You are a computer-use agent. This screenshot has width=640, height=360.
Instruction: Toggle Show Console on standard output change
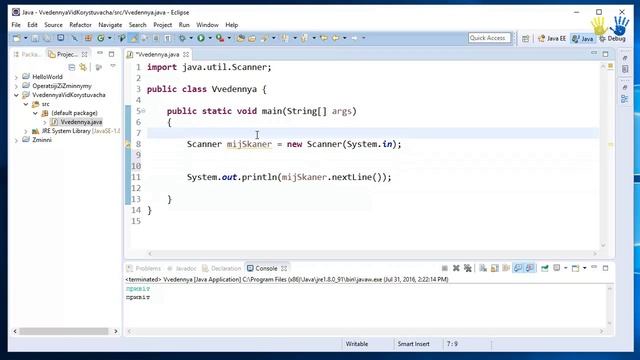pyautogui.click(x=518, y=268)
